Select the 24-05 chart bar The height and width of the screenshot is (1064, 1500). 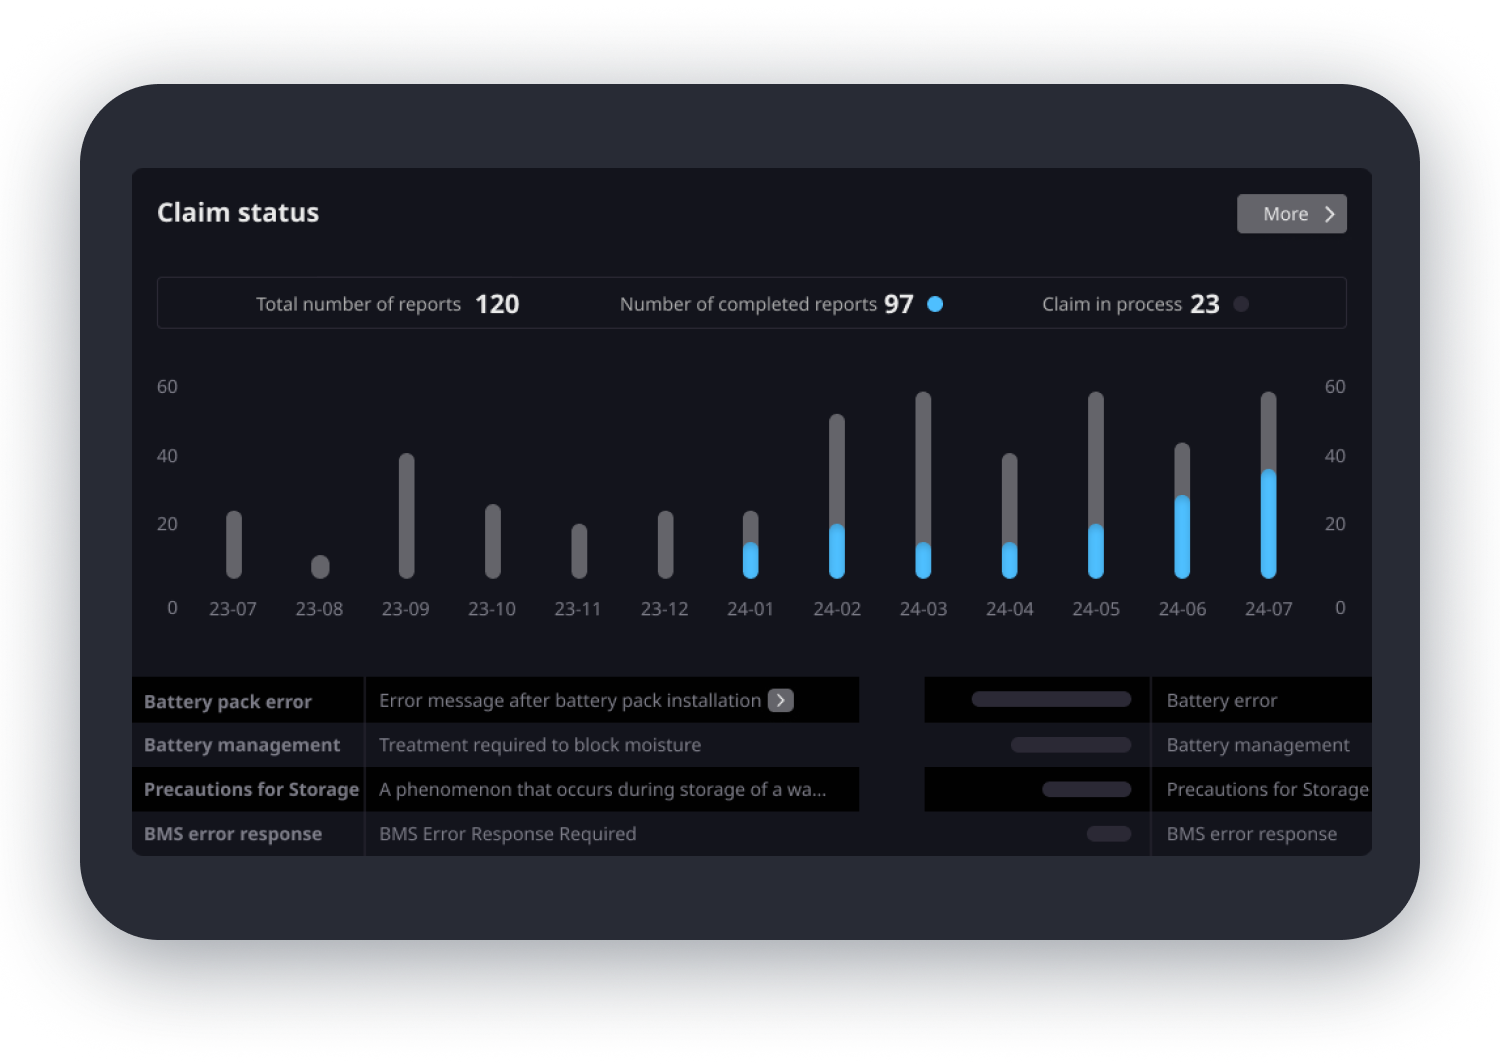pyautogui.click(x=1096, y=485)
